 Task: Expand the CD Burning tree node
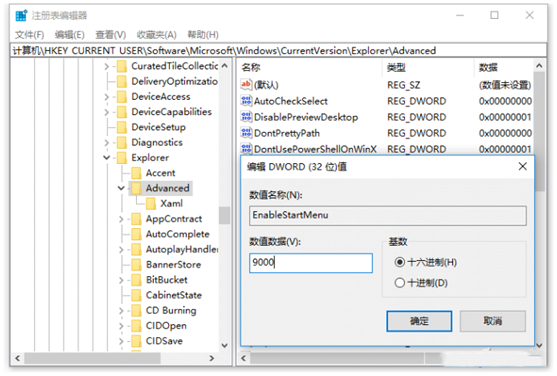point(121,311)
